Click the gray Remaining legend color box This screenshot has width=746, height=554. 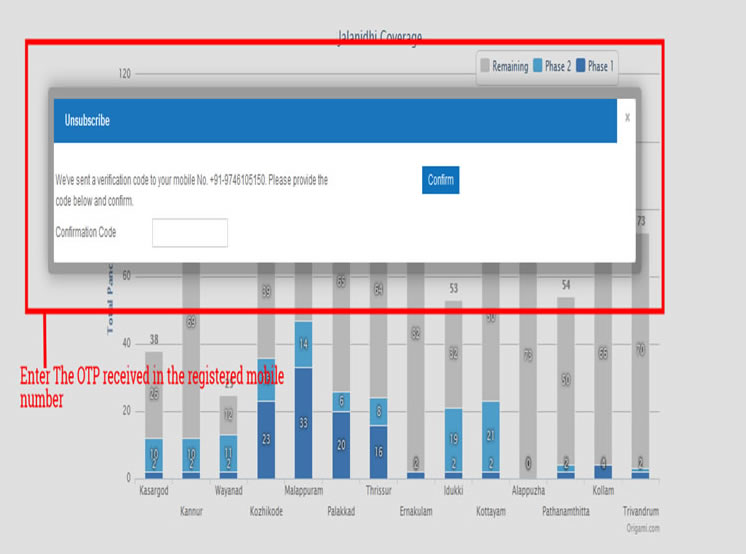pos(485,67)
